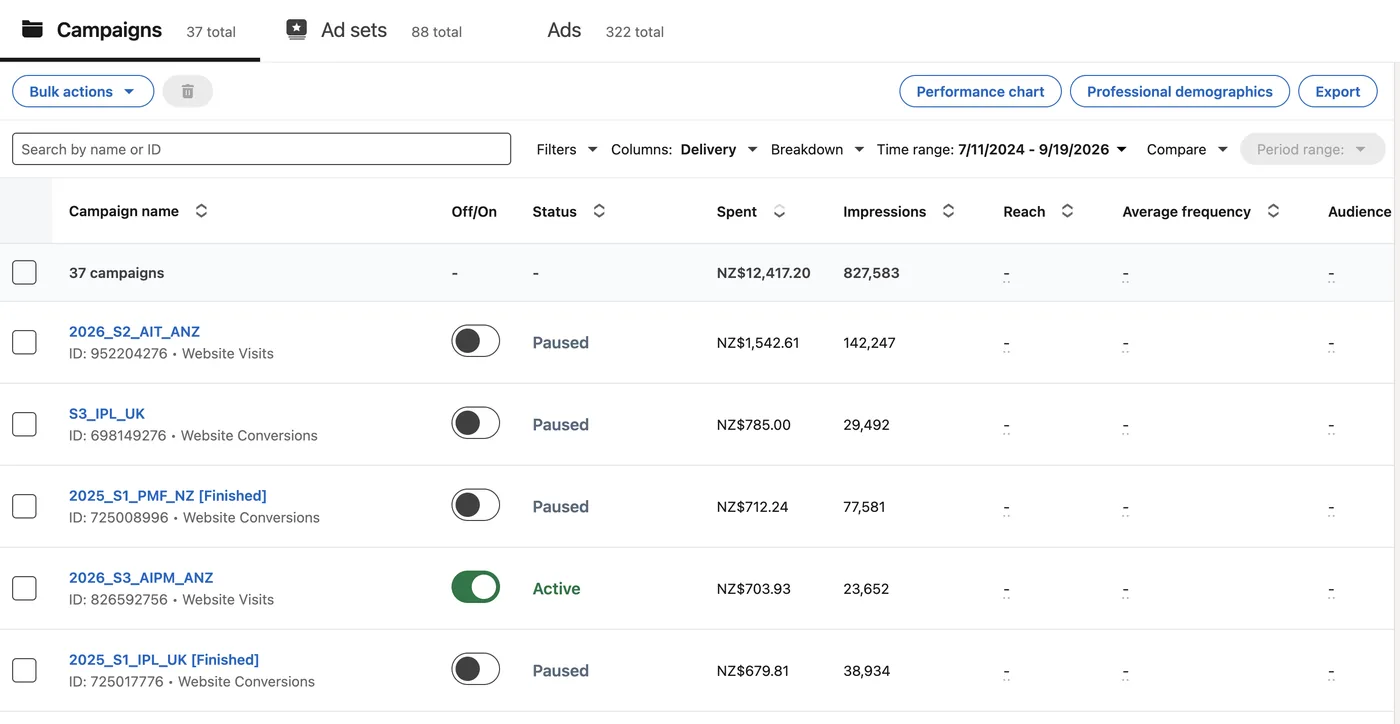Open the S3_IPL_UK campaign link
Image resolution: width=1400 pixels, height=724 pixels.
(x=107, y=414)
